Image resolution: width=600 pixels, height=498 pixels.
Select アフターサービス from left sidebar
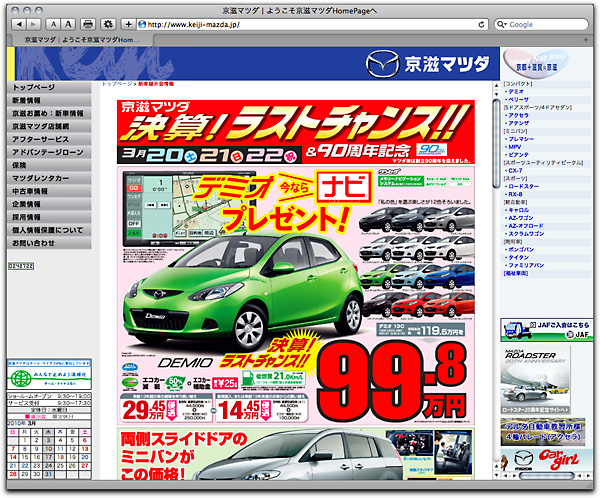(47, 140)
